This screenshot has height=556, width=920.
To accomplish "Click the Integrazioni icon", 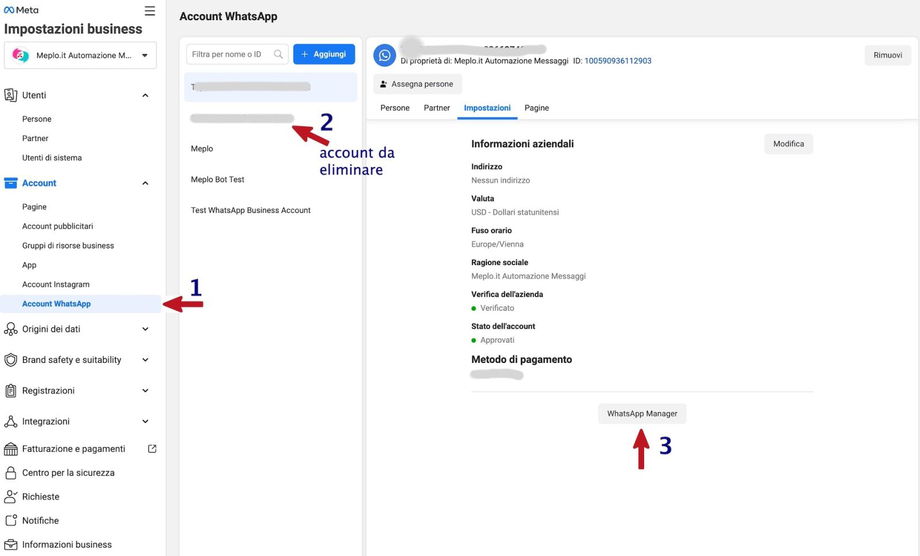I will pos(11,421).
